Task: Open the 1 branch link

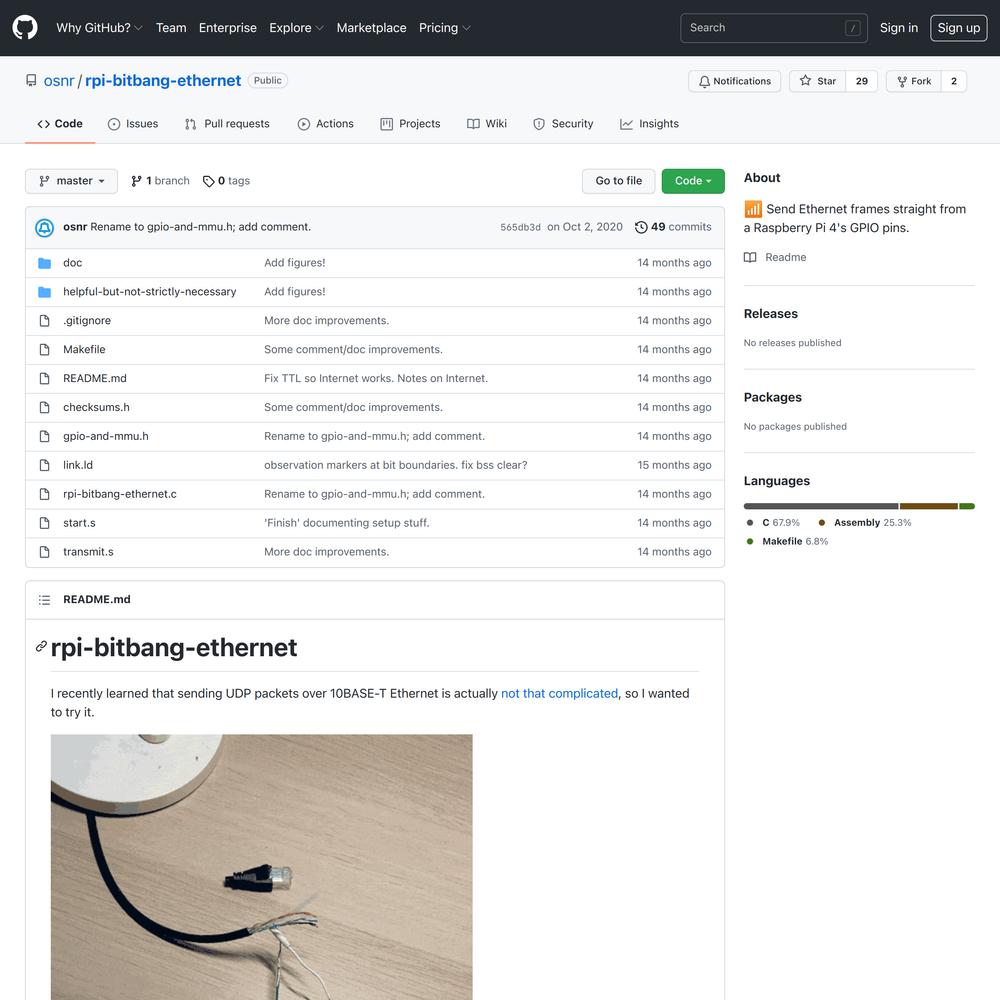Action: (x=160, y=181)
